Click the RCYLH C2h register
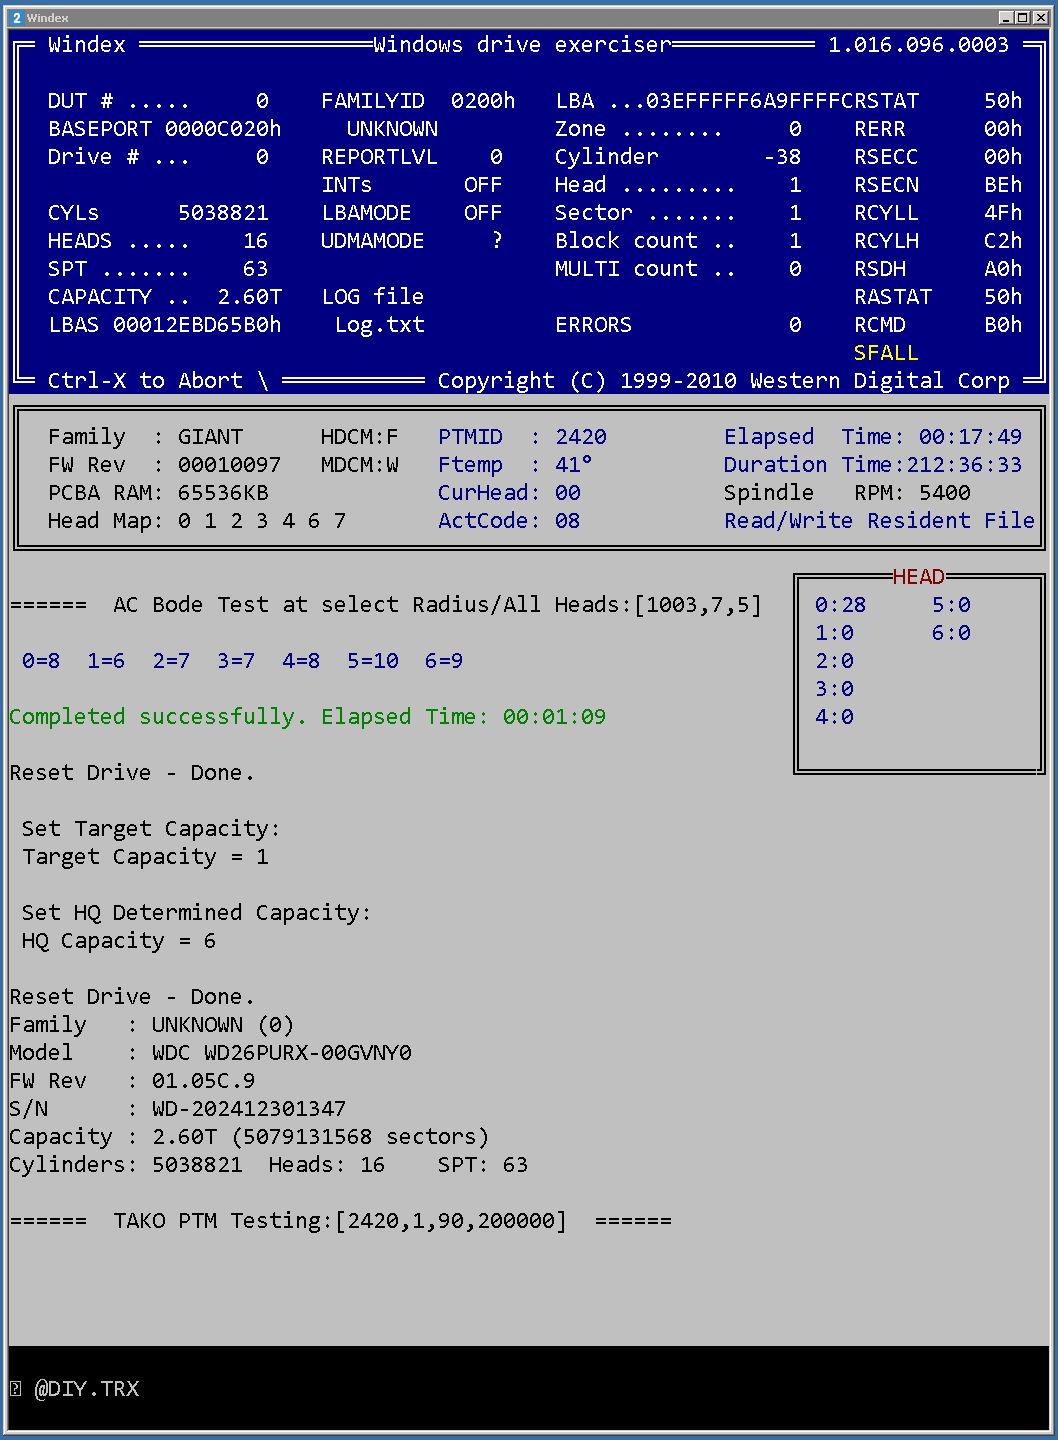This screenshot has width=1058, height=1440. (x=938, y=241)
